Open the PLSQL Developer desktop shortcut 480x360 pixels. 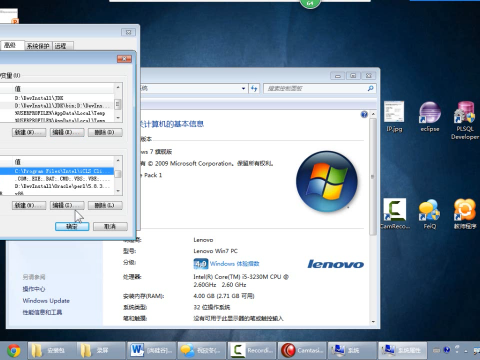pyautogui.click(x=465, y=121)
